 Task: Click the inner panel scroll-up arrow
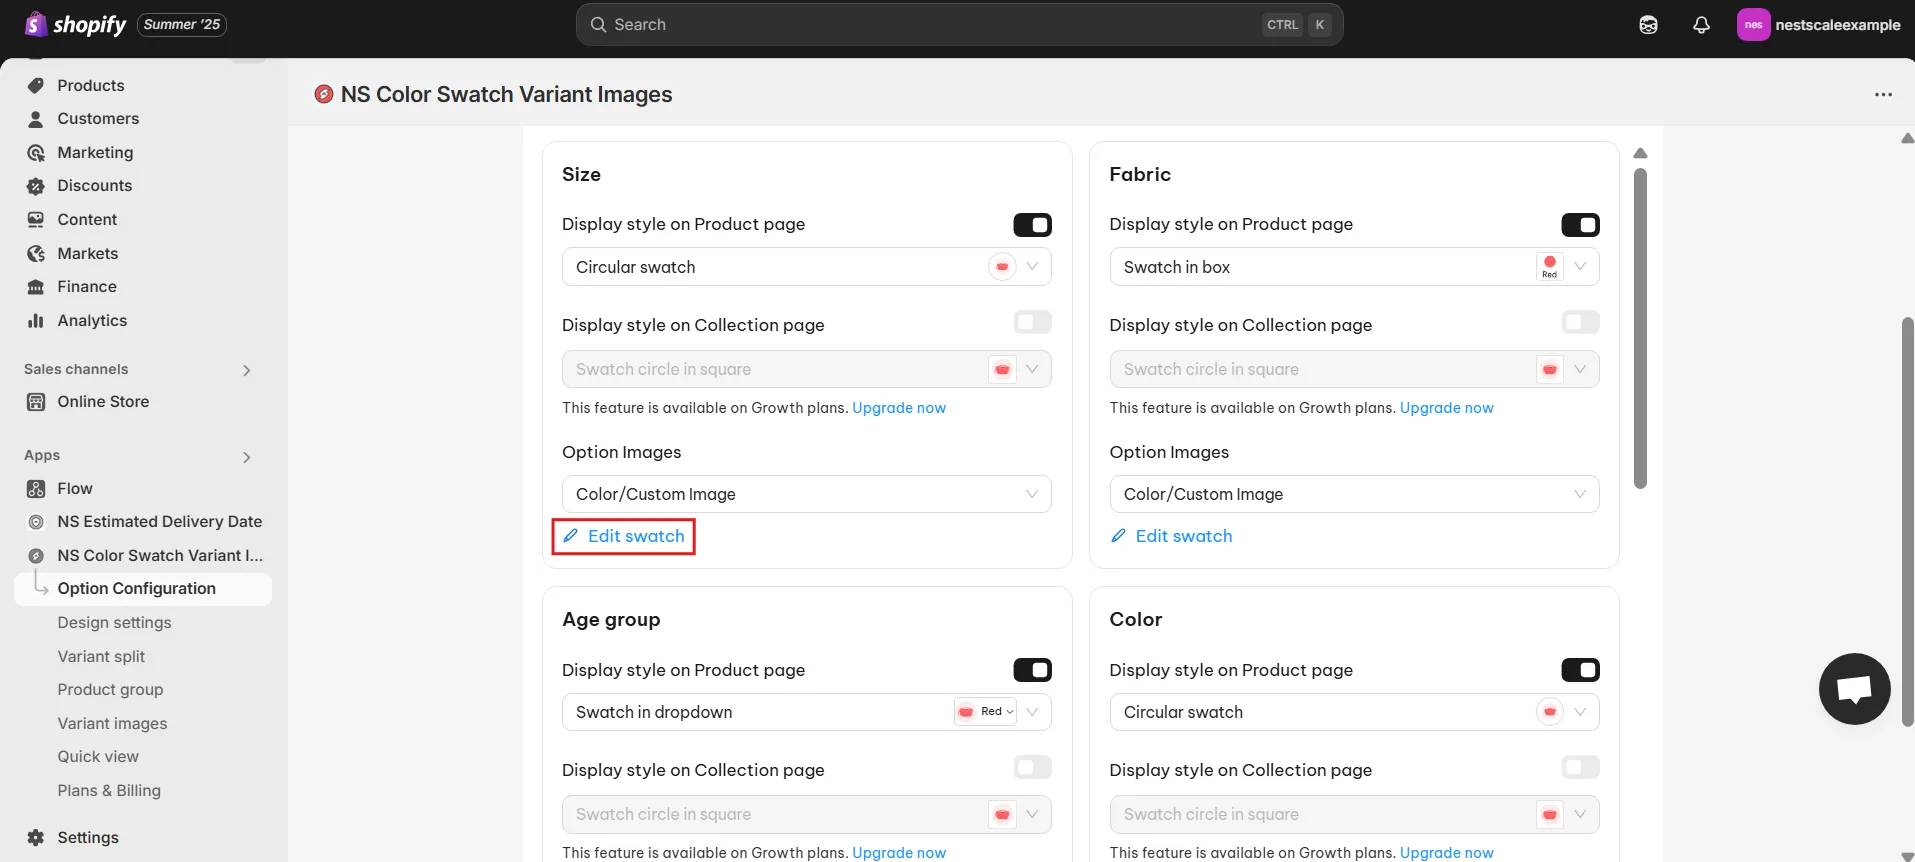[x=1640, y=154]
